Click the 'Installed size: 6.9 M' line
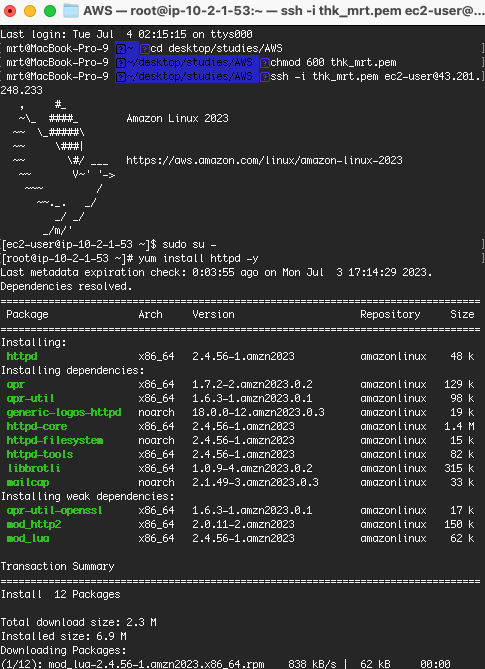The width and height of the screenshot is (485, 669). [x=64, y=637]
